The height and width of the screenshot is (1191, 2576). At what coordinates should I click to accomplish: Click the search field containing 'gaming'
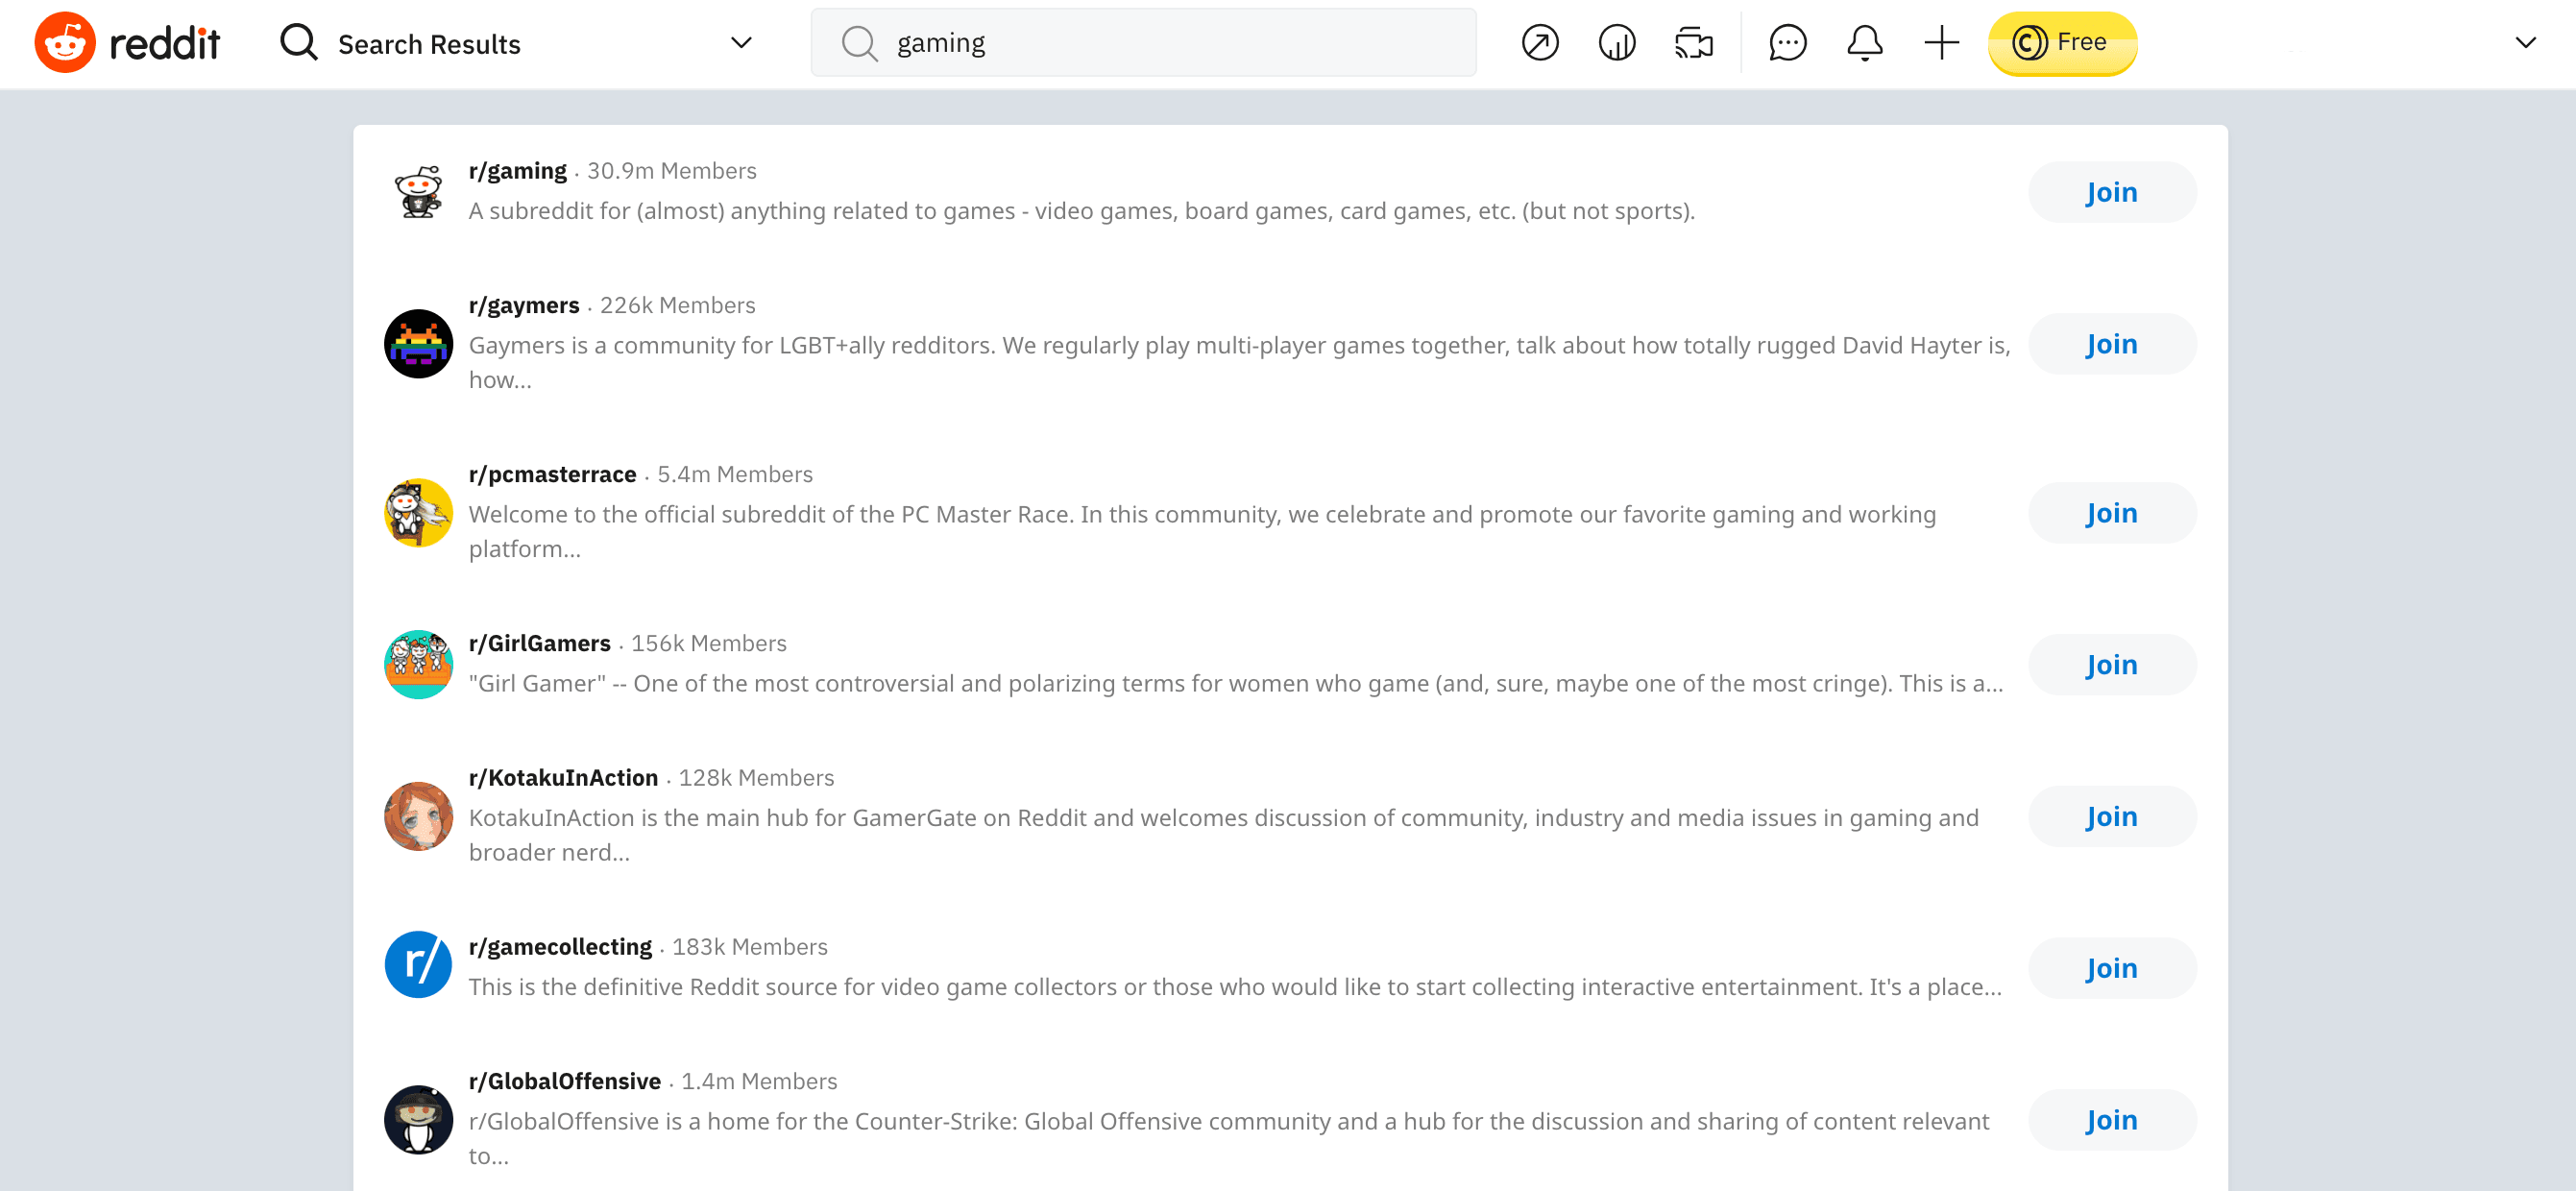pyautogui.click(x=1143, y=43)
